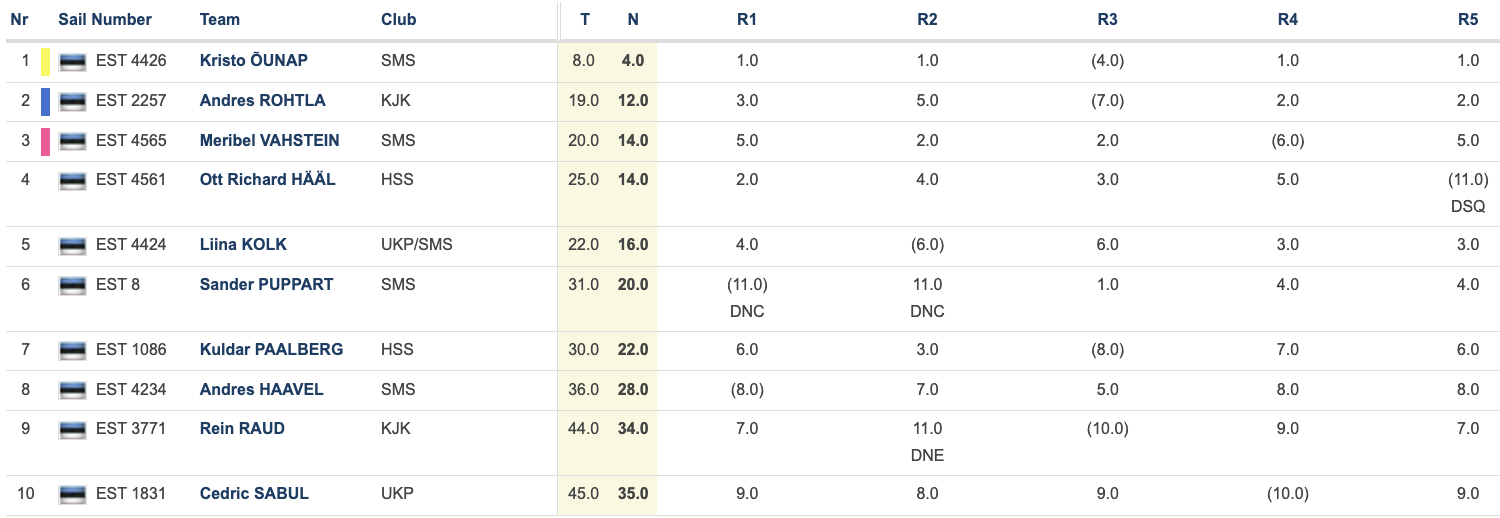Click the pink third place marker
This screenshot has height=518, width=1500.
click(x=45, y=142)
